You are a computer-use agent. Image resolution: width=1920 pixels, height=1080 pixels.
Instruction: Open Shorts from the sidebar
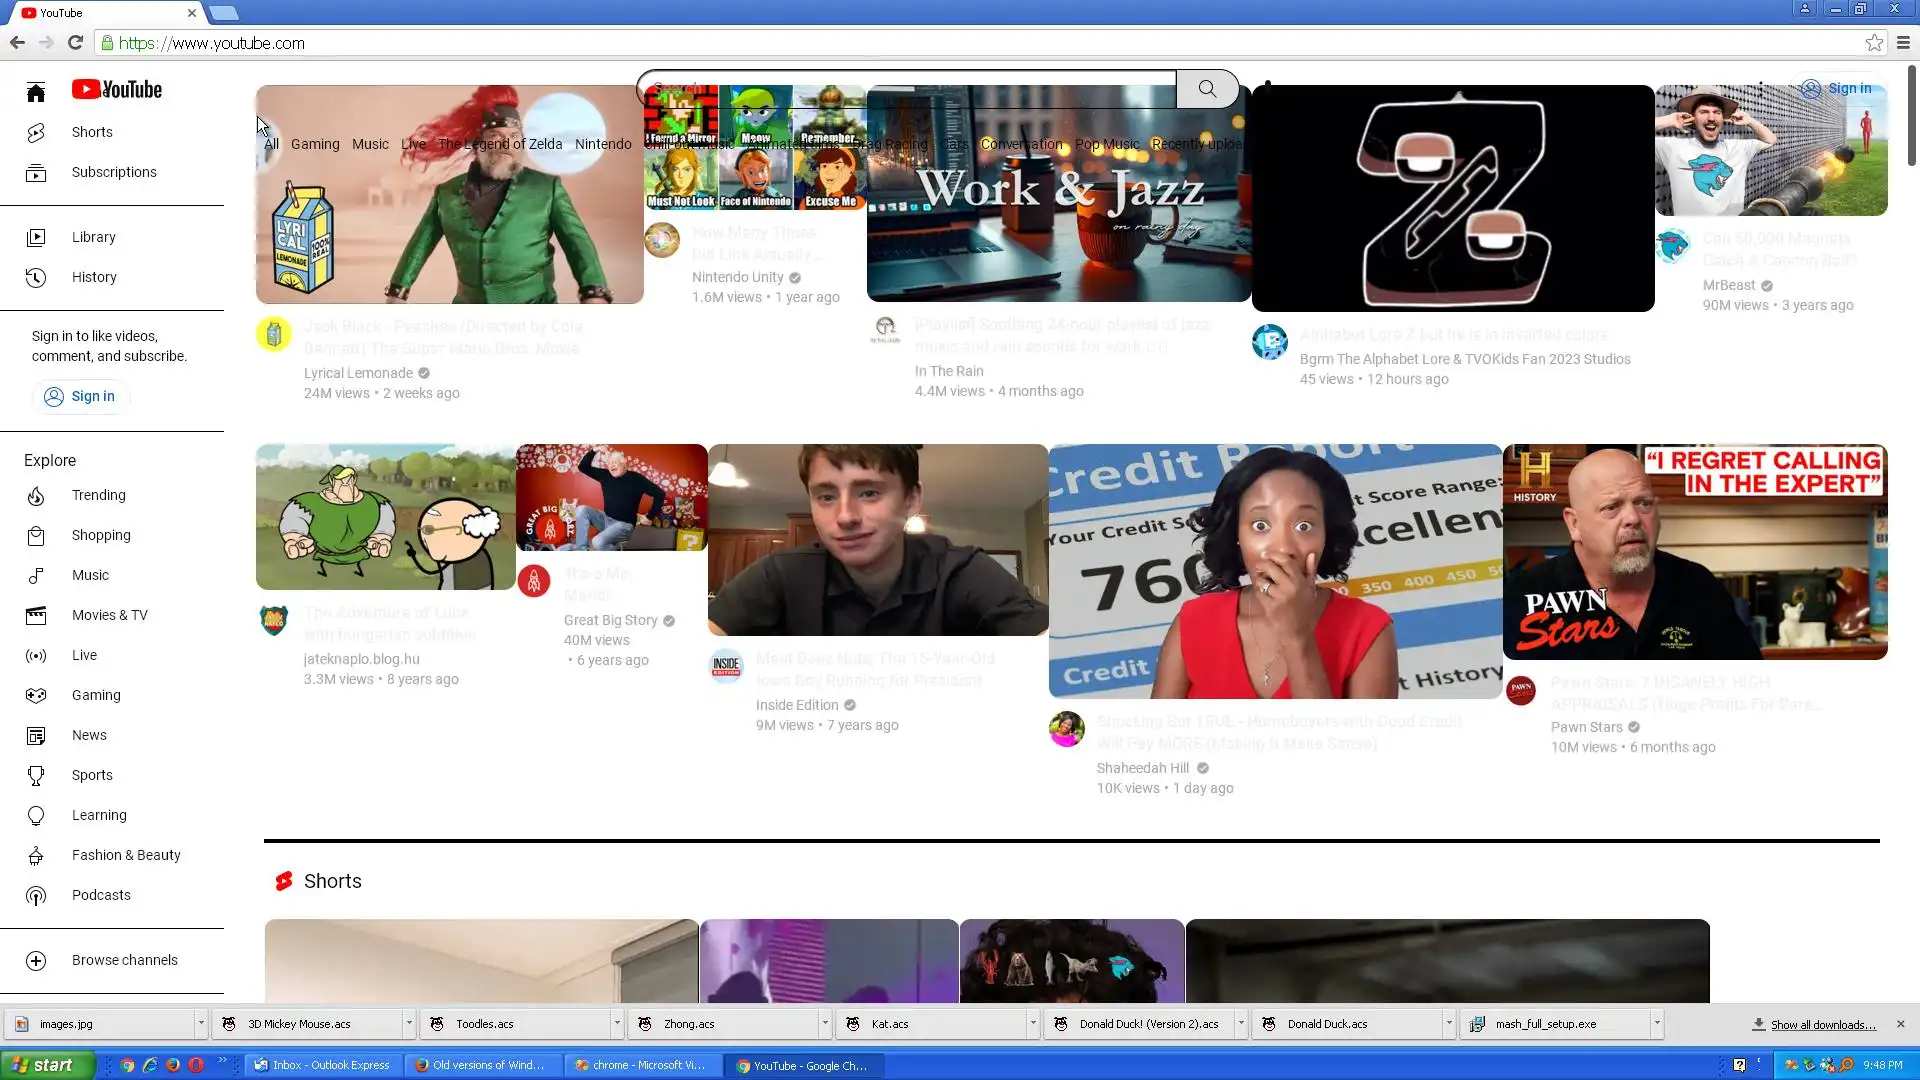pyautogui.click(x=91, y=132)
